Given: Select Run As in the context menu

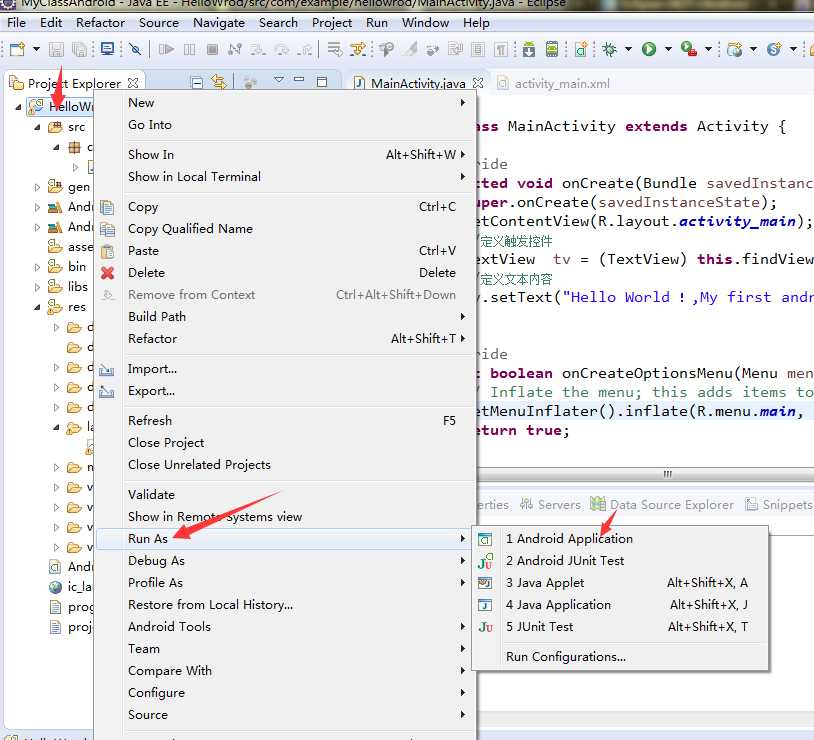Looking at the screenshot, I should click(x=148, y=539).
